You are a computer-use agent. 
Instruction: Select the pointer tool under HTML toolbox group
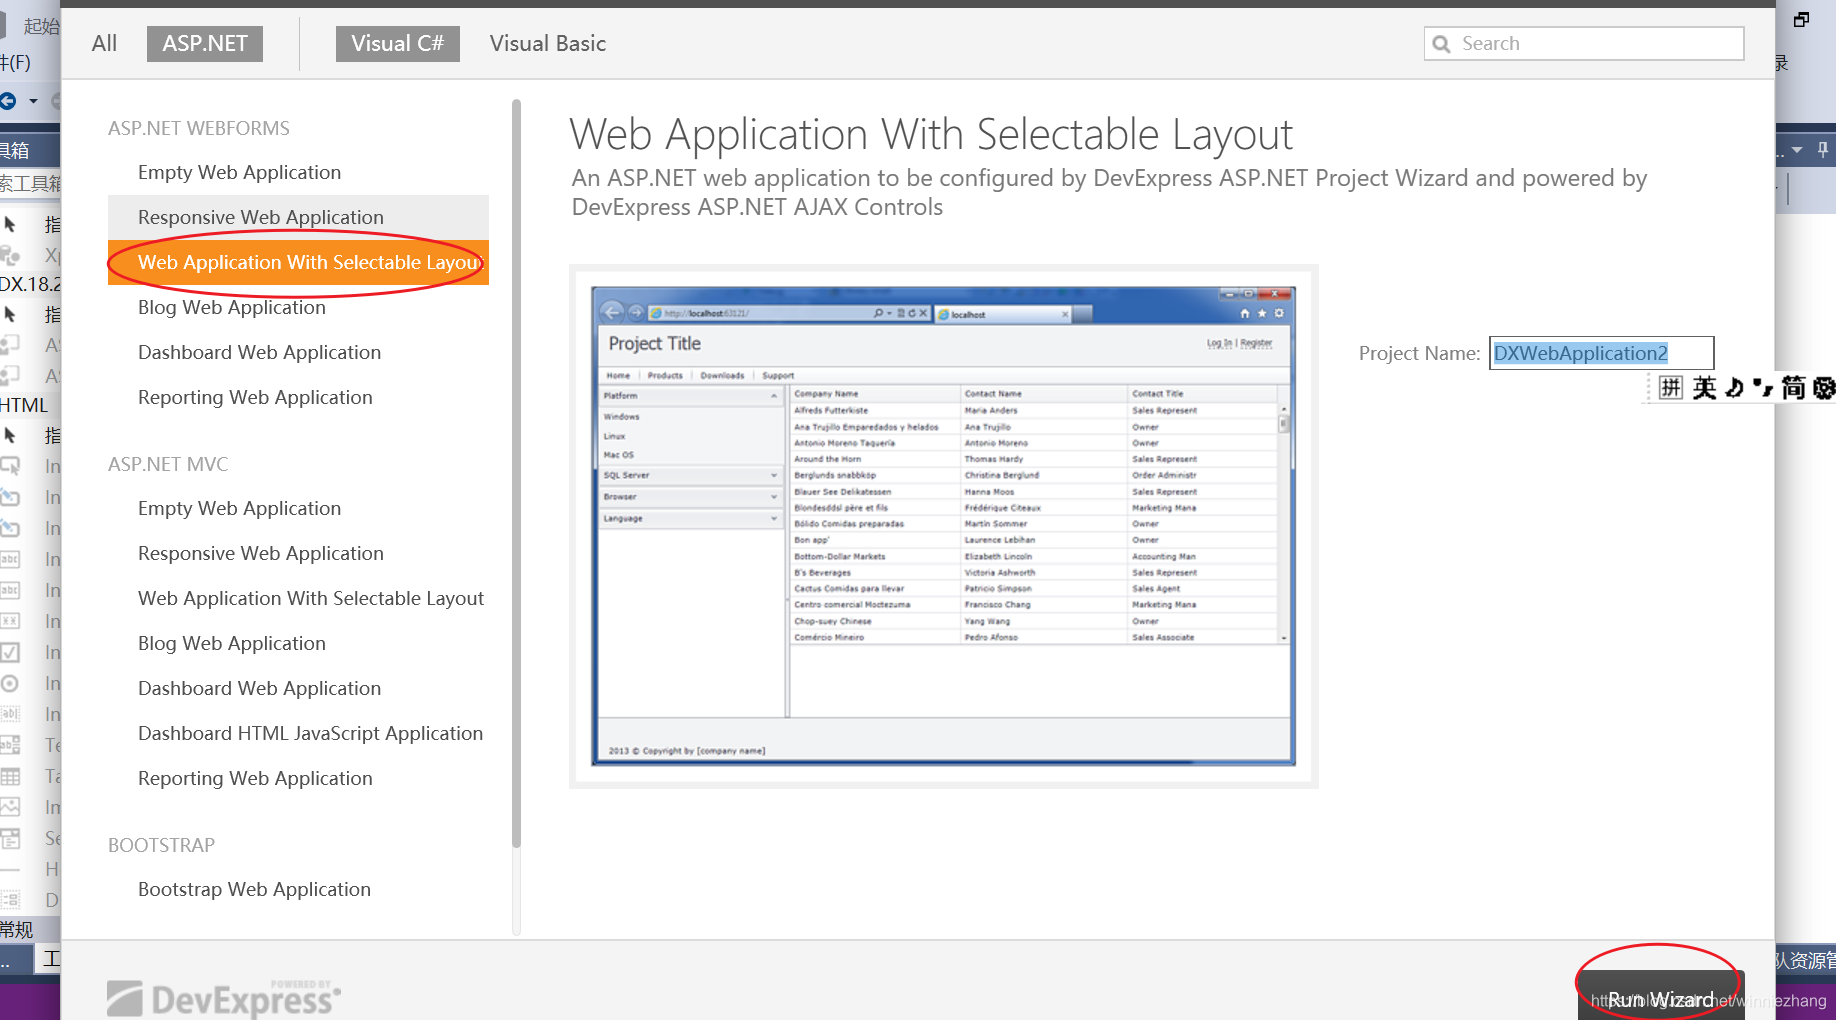(11, 435)
